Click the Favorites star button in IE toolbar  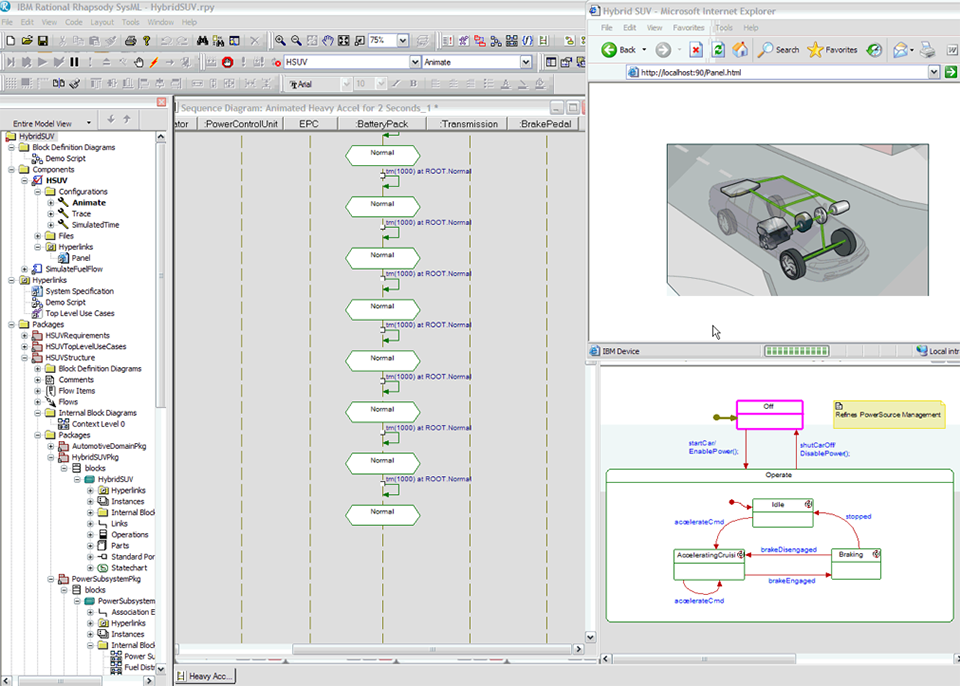833,50
